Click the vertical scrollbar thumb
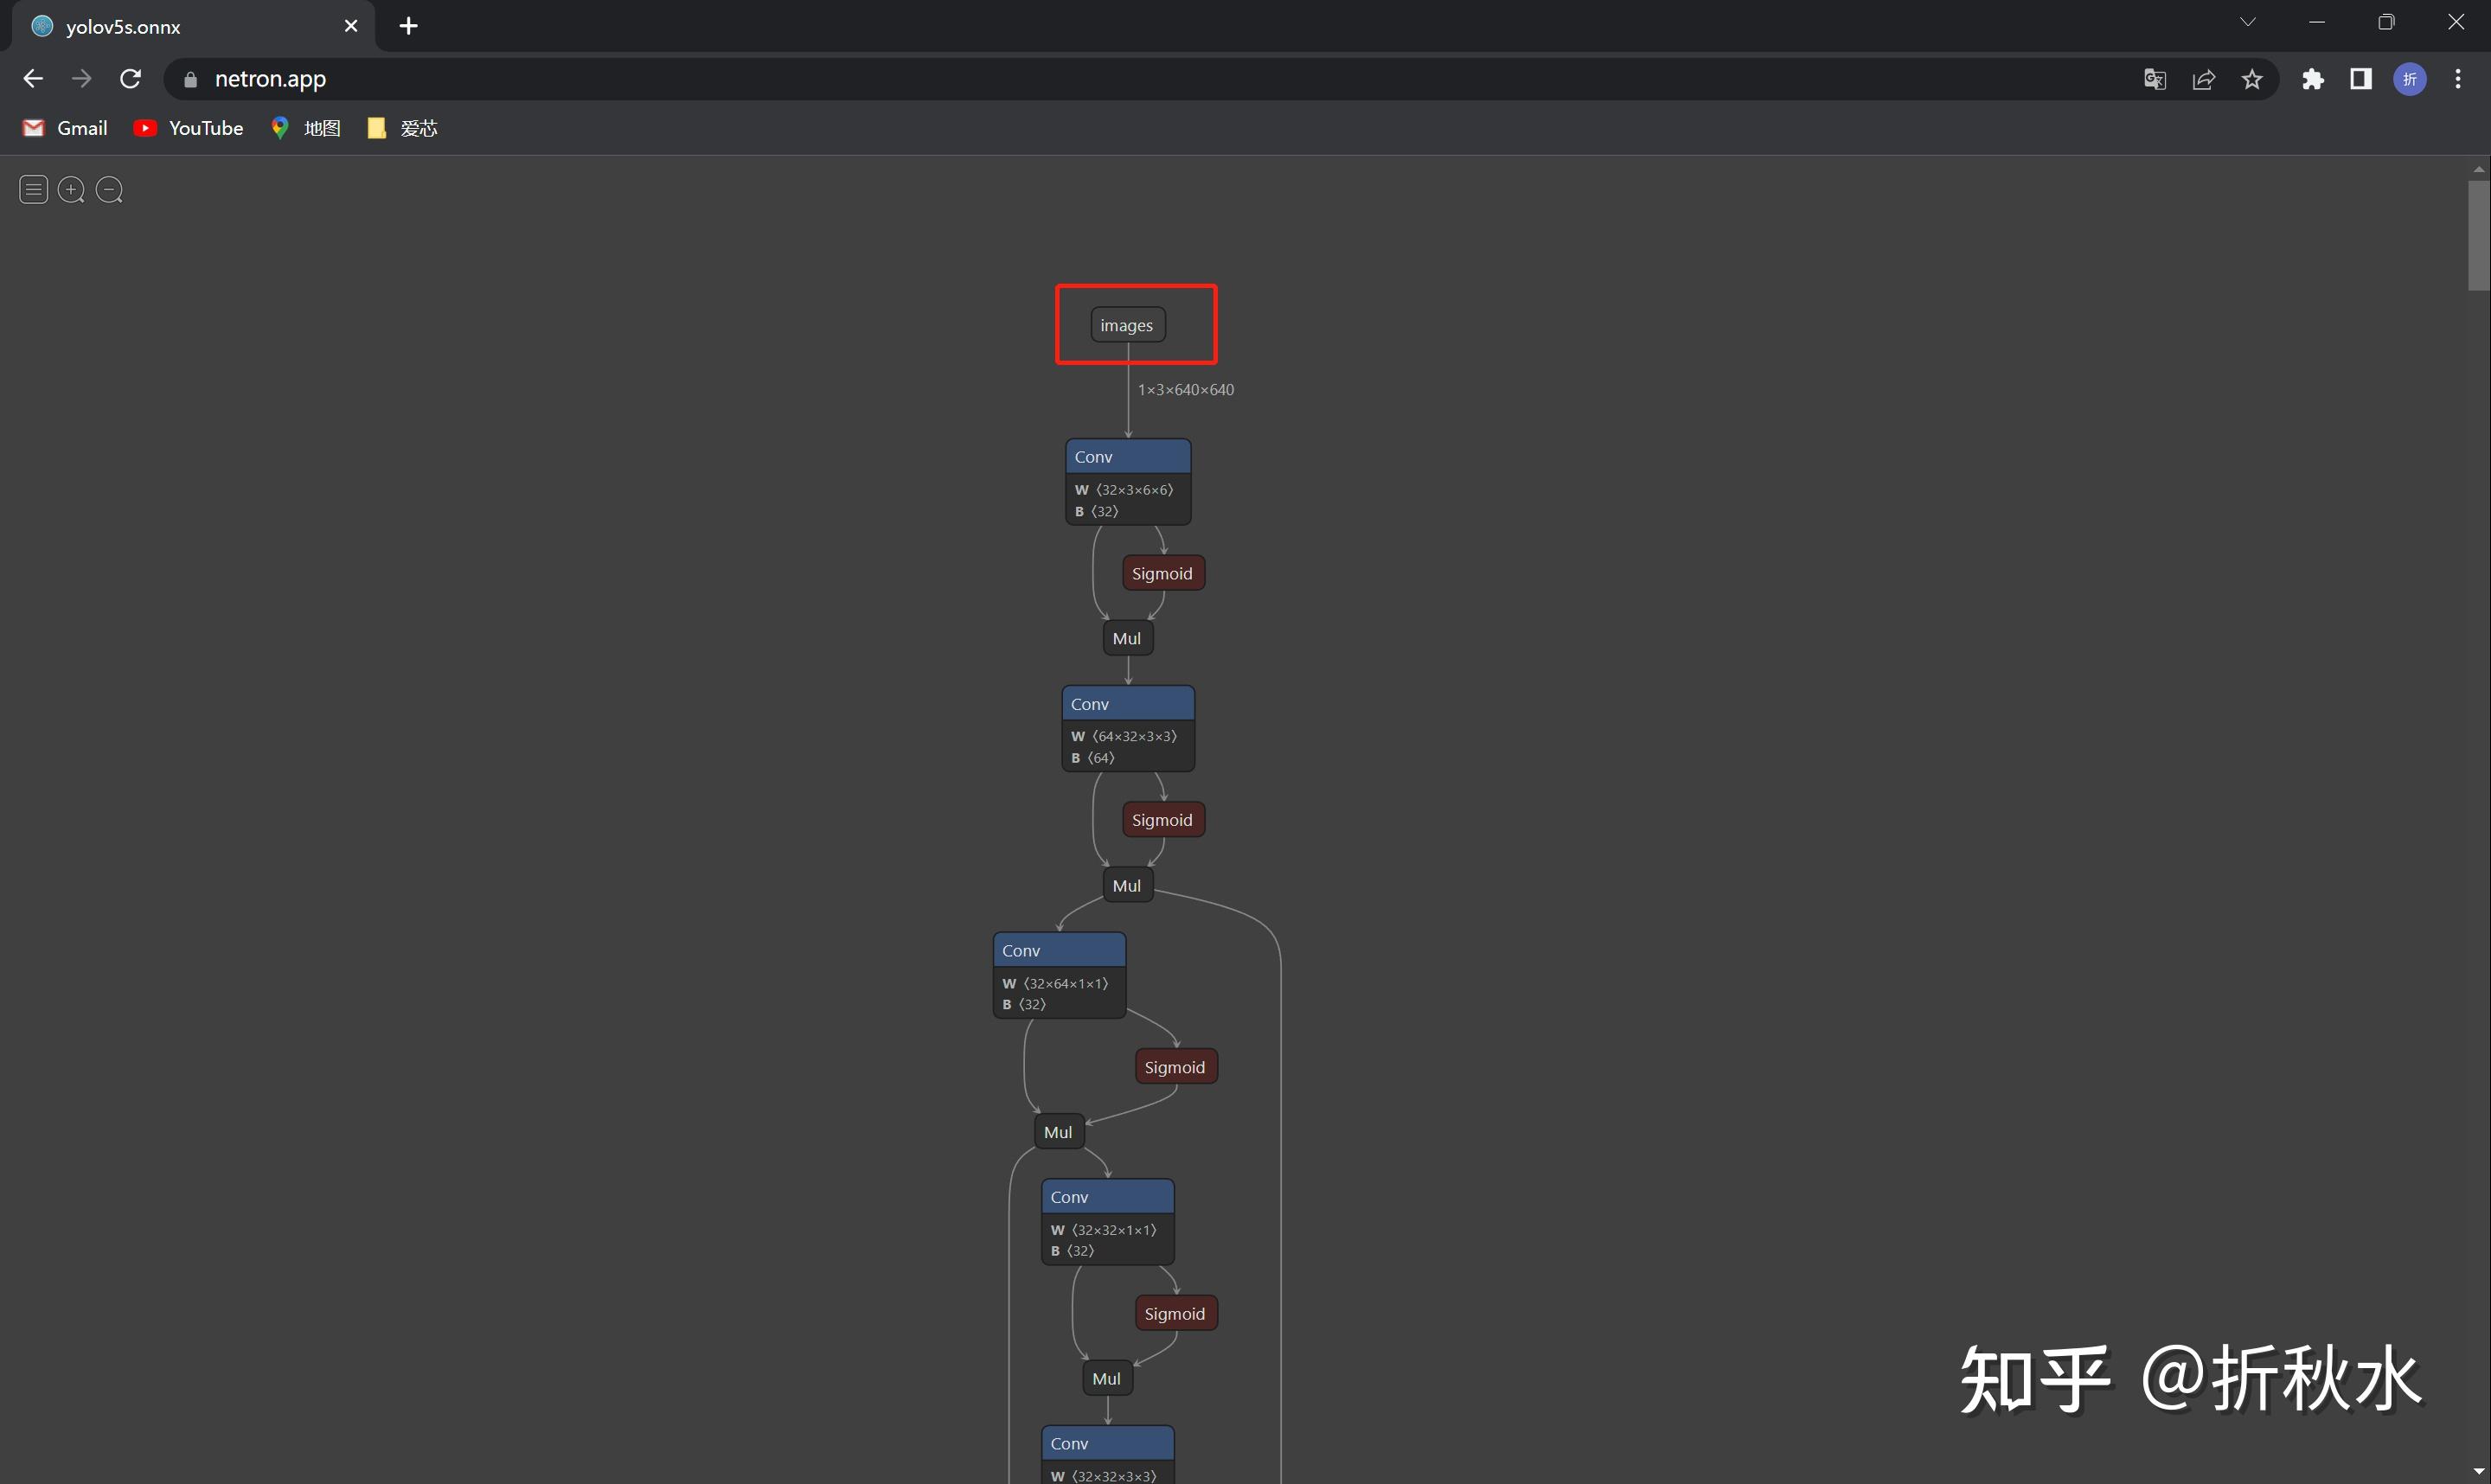Viewport: 2491px width, 1484px height. coord(2478,235)
